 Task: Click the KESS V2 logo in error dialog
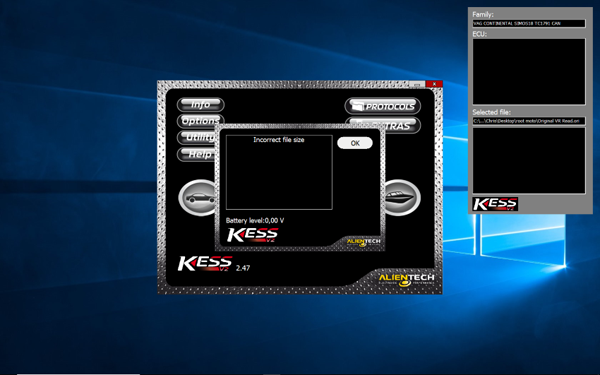tap(253, 235)
